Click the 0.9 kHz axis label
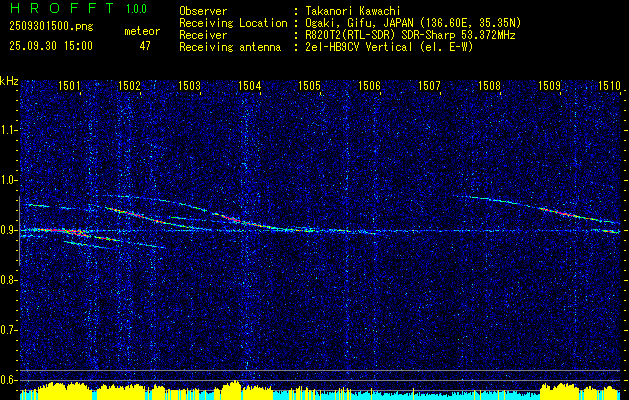629x400 pixels. (x=8, y=230)
